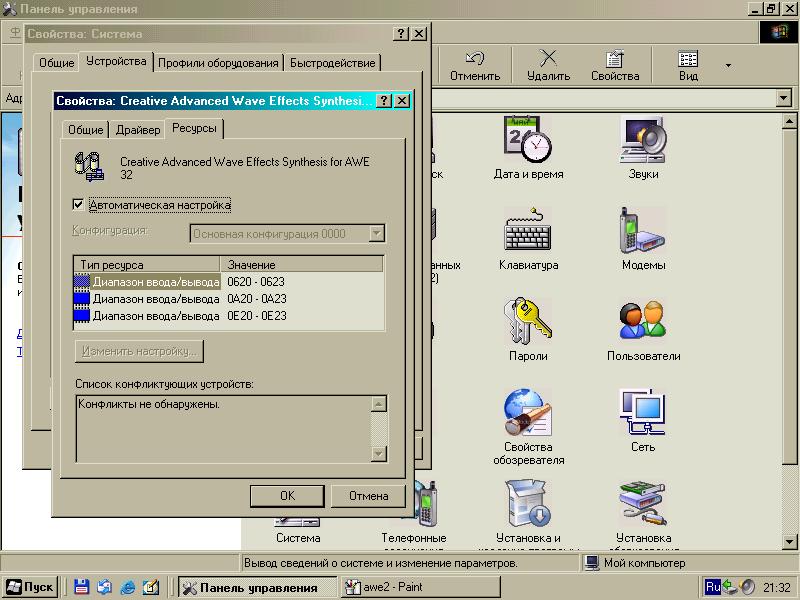The width and height of the screenshot is (800, 600).
Task: Click the save disk quick launch icon
Action: tap(81, 587)
